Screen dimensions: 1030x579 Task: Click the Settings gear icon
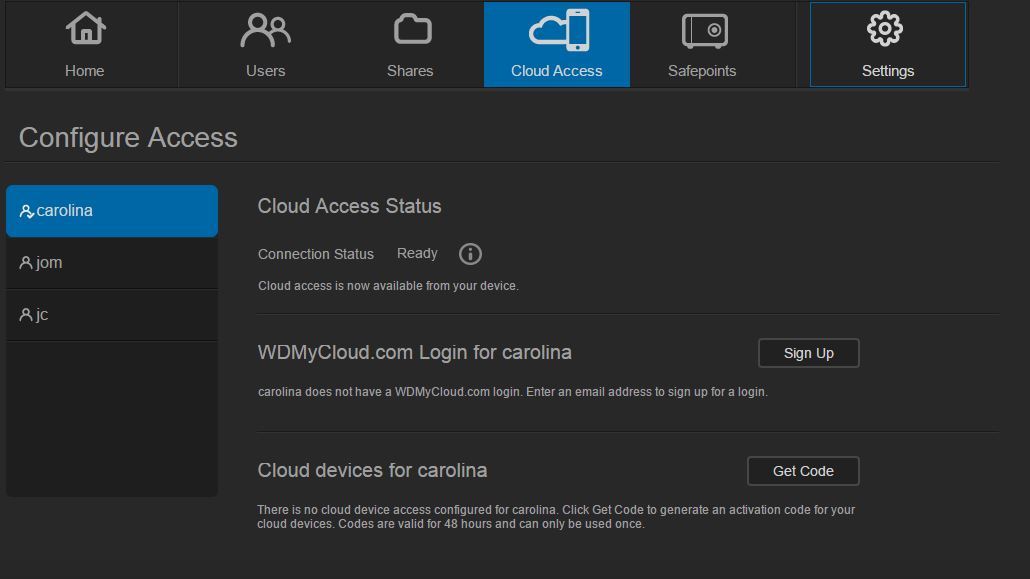pos(885,29)
